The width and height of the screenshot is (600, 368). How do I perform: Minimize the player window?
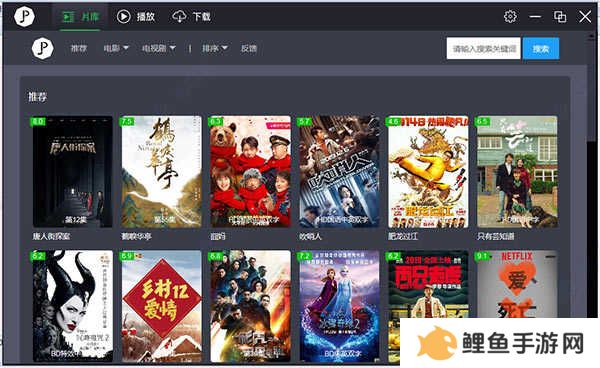(535, 16)
